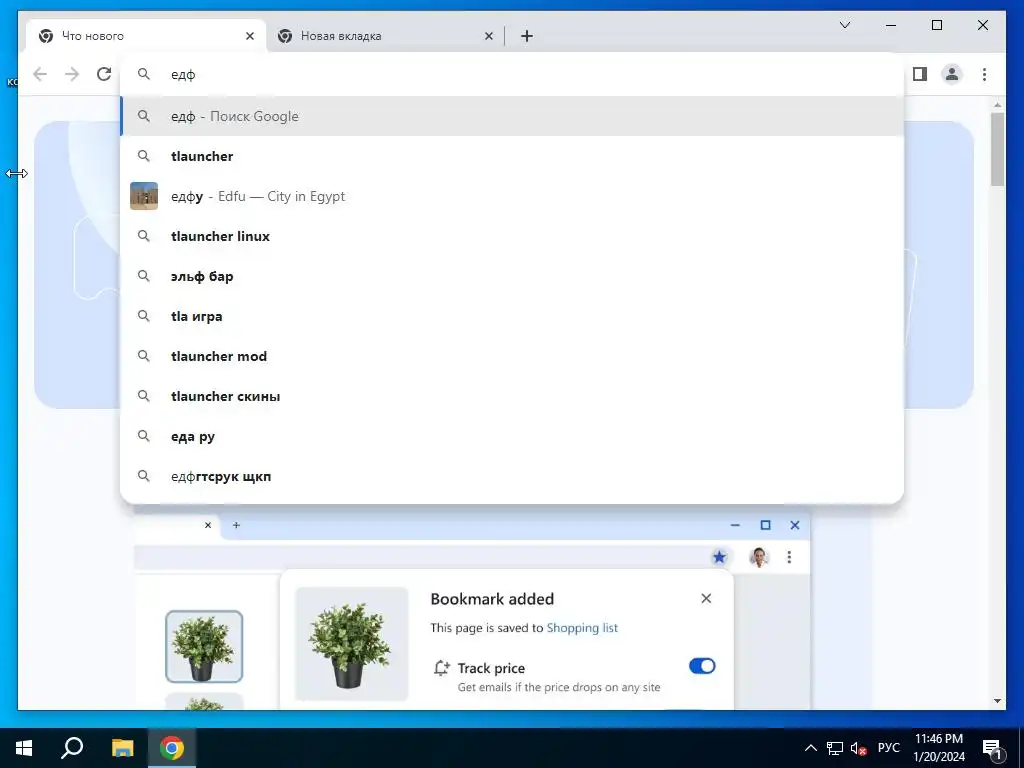
Task: Switch input language via 'РУС'
Action: click(888, 748)
